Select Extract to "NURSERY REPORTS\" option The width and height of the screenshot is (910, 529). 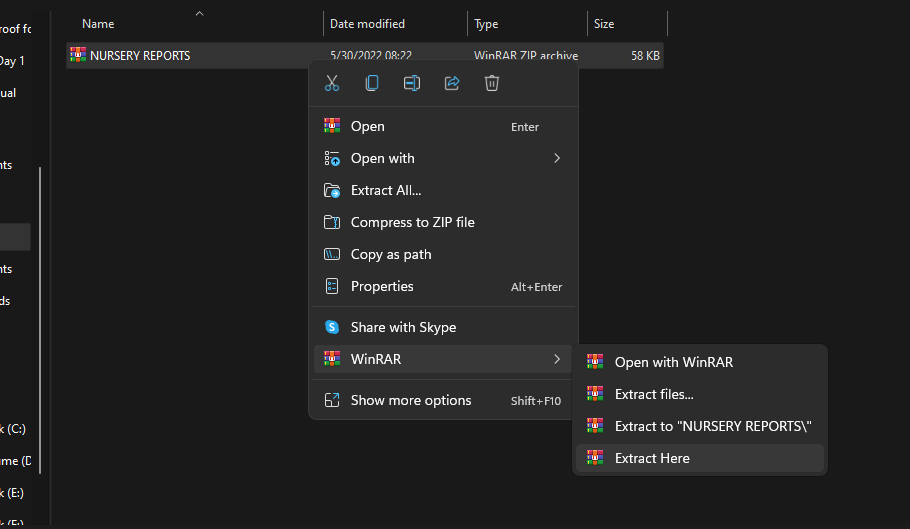click(713, 426)
